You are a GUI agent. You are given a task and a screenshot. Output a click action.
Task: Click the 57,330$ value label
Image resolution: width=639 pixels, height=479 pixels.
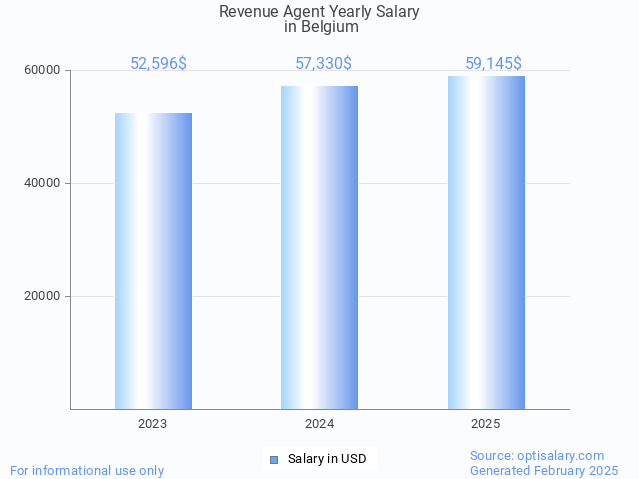coord(323,63)
